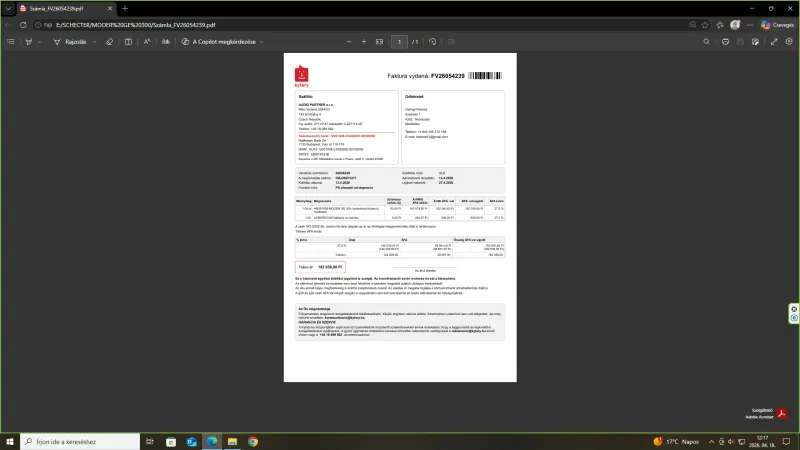Image resolution: width=800 pixels, height=450 pixels.
Task: Open PDF viewer settings gear
Action: point(789,42)
